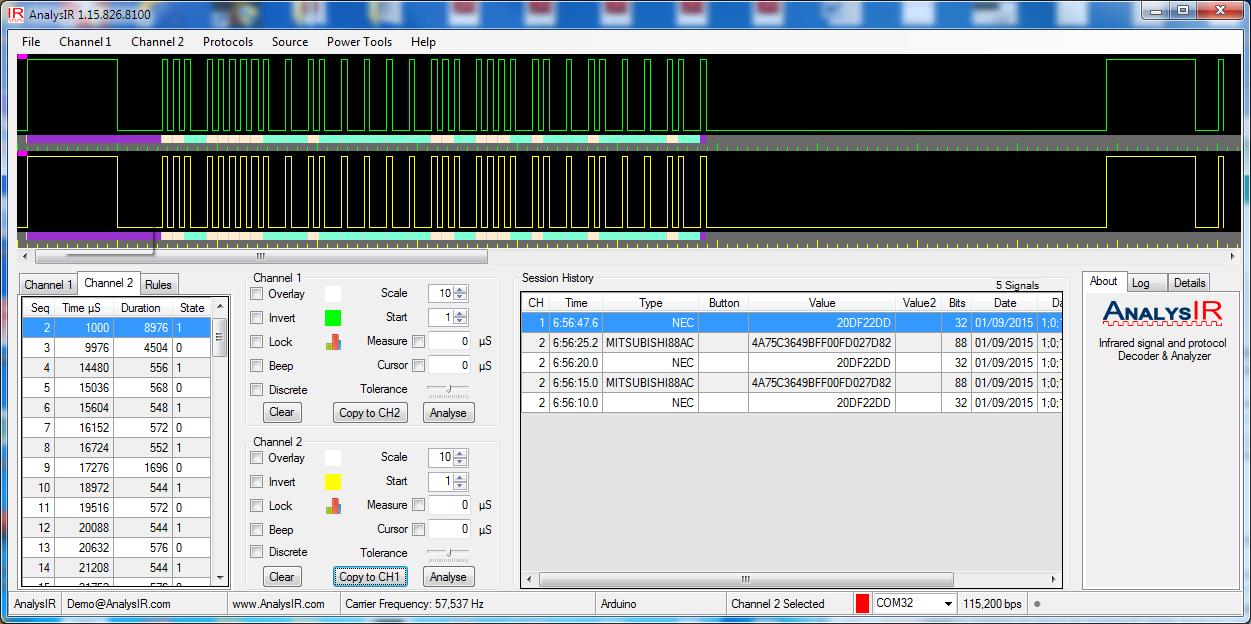The image size is (1251, 624).
Task: Toggle Invert checkbox for Channel 2
Action: [x=257, y=482]
